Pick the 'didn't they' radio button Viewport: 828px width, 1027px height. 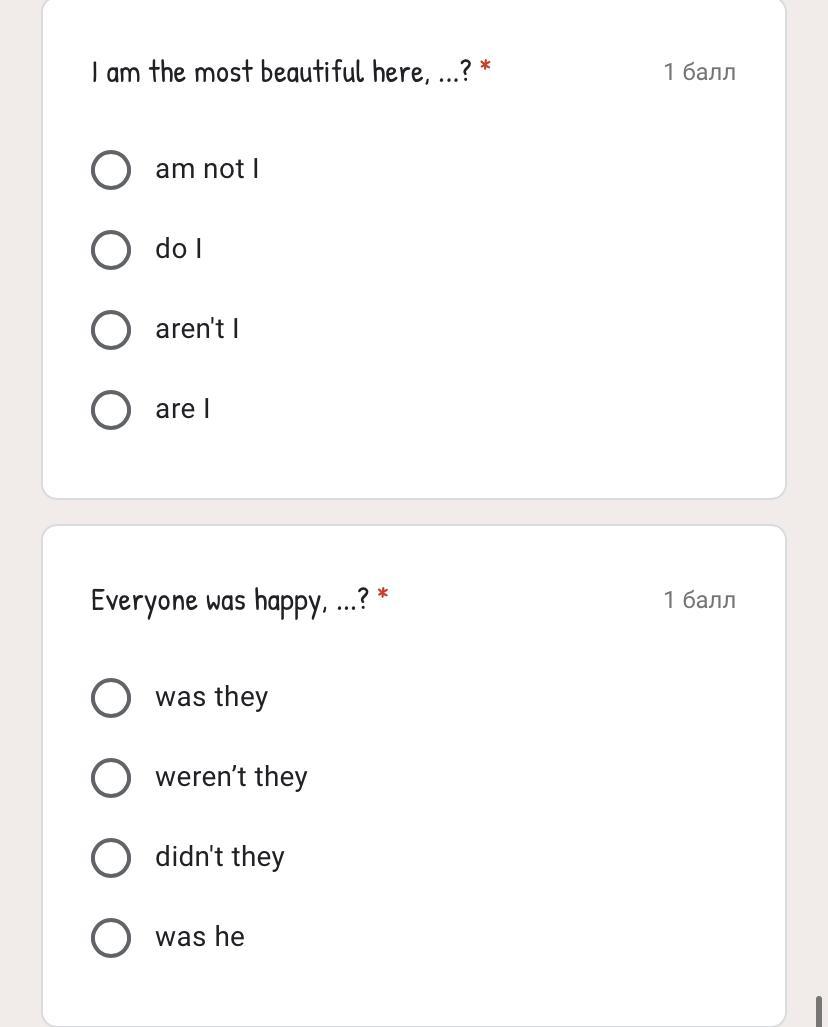(111, 858)
